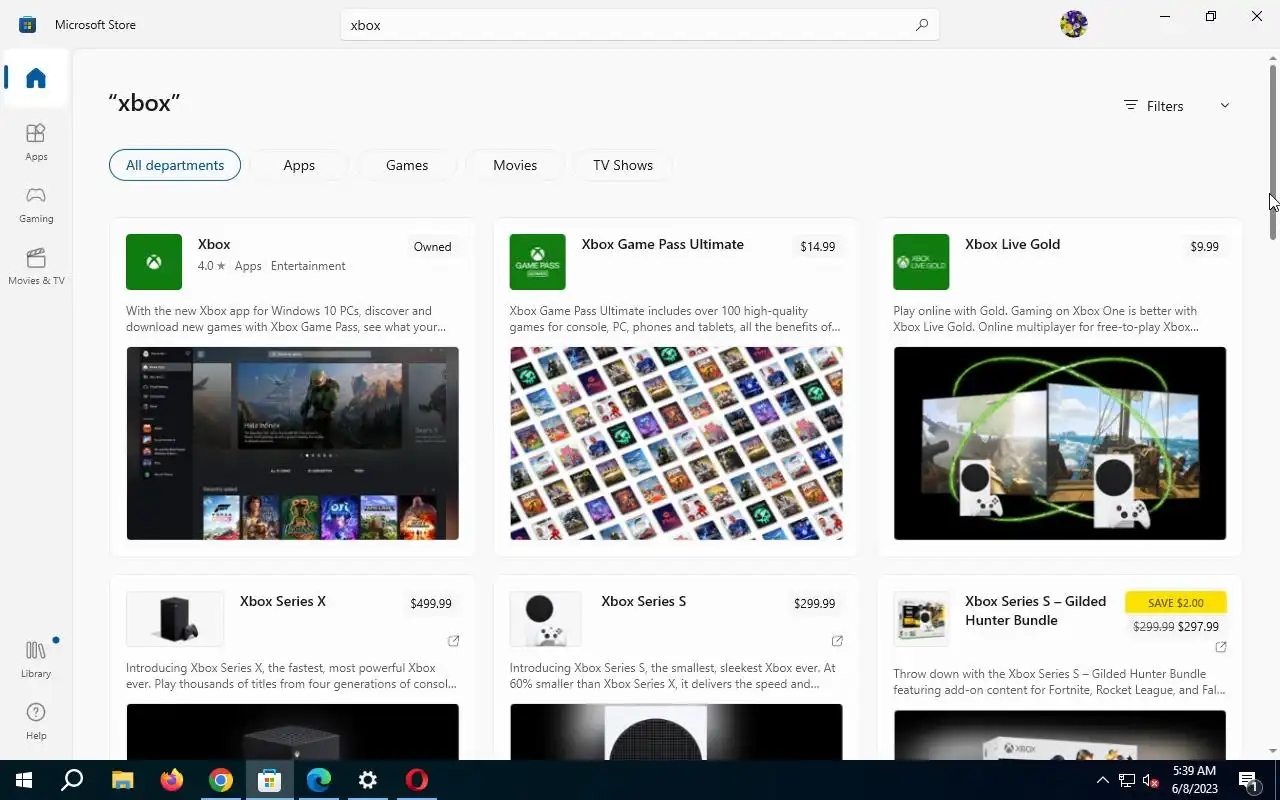Screen dimensions: 1280x800
Task: Open the Xbox Series X title
Action: click(x=283, y=601)
